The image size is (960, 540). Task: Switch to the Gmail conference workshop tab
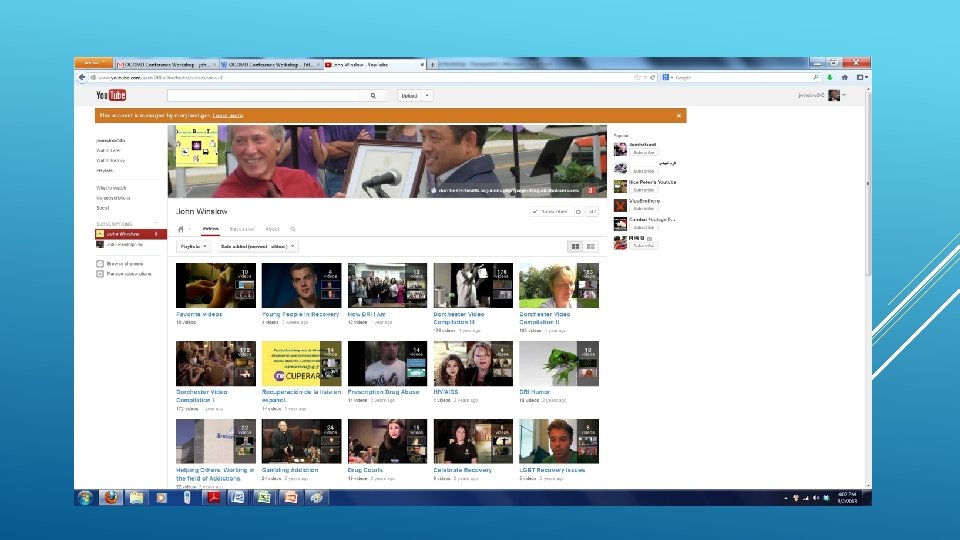click(x=166, y=64)
